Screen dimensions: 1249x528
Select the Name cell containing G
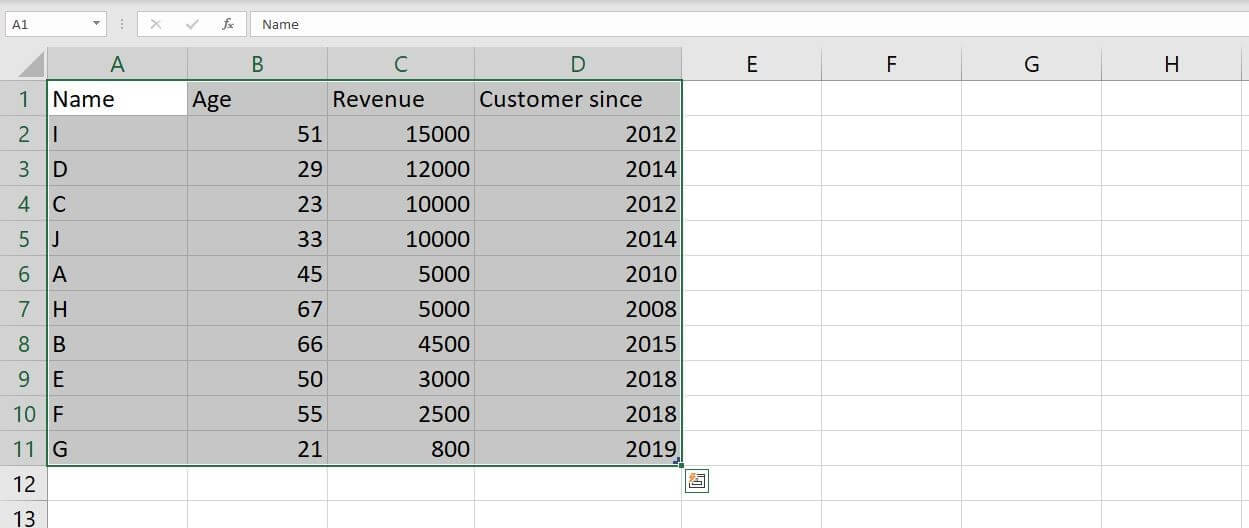tap(117, 449)
